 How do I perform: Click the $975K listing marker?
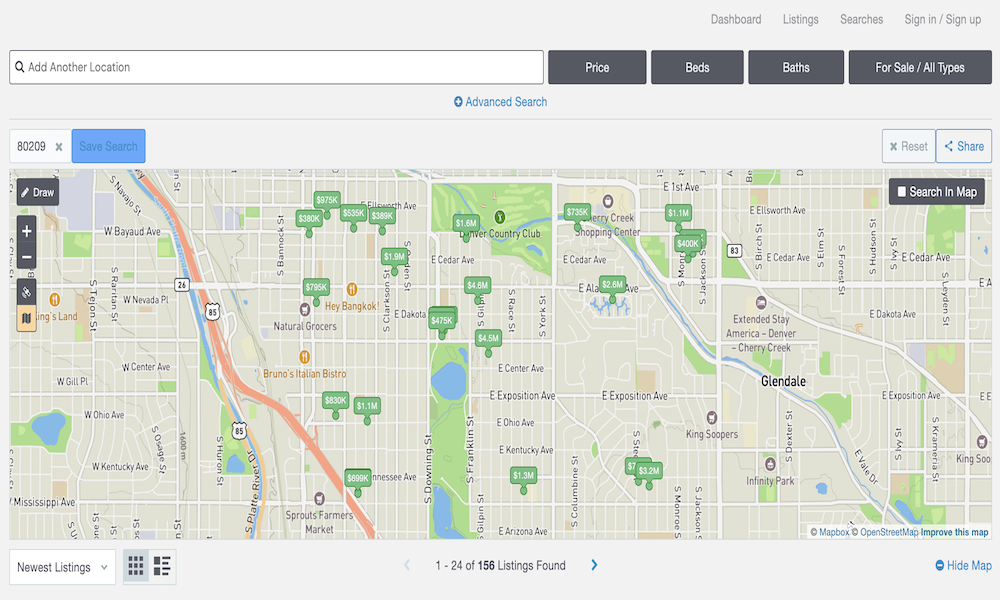pyautogui.click(x=327, y=203)
